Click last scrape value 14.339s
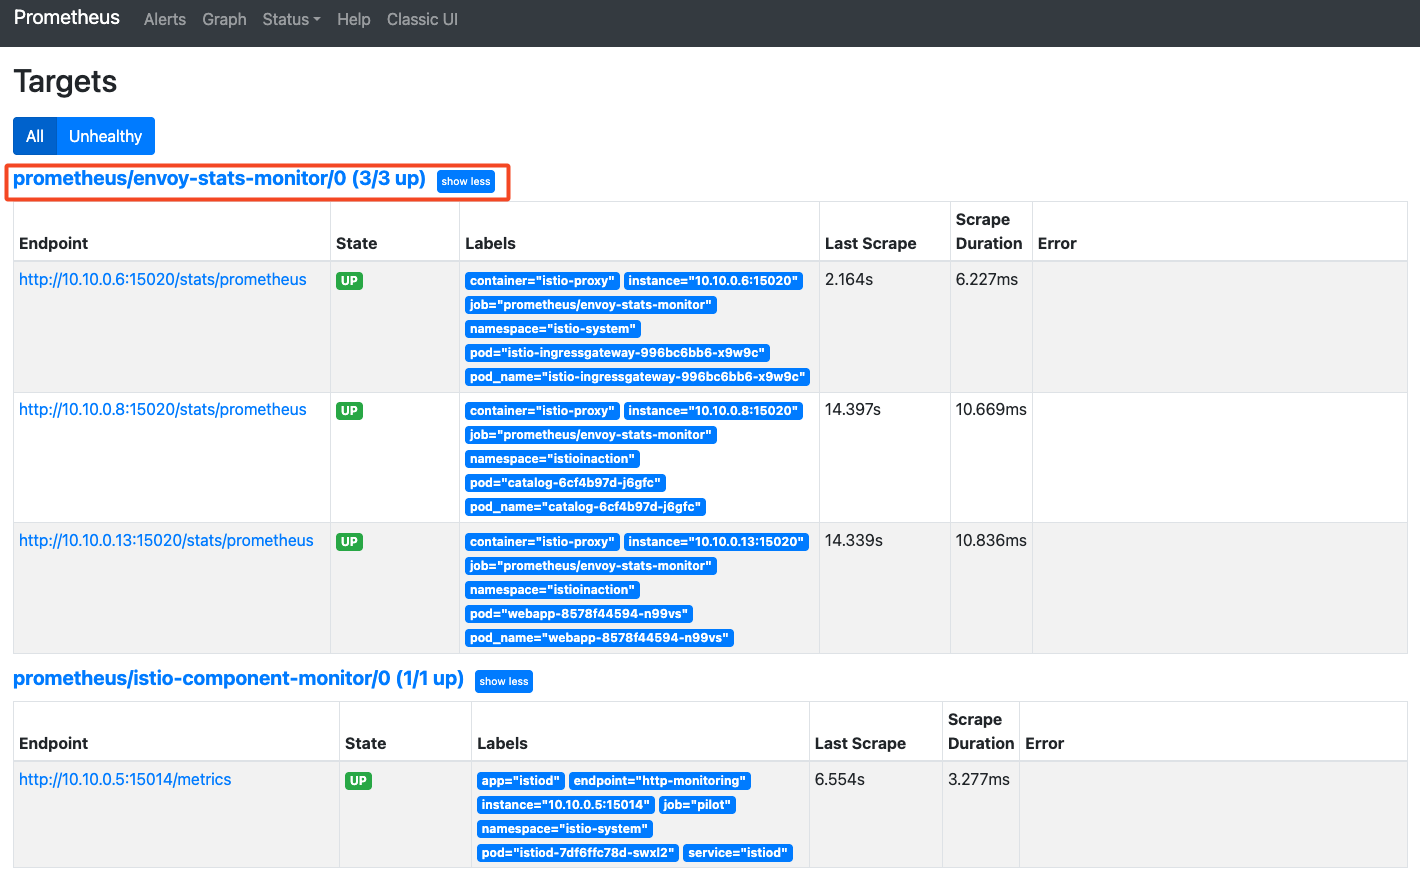 854,540
